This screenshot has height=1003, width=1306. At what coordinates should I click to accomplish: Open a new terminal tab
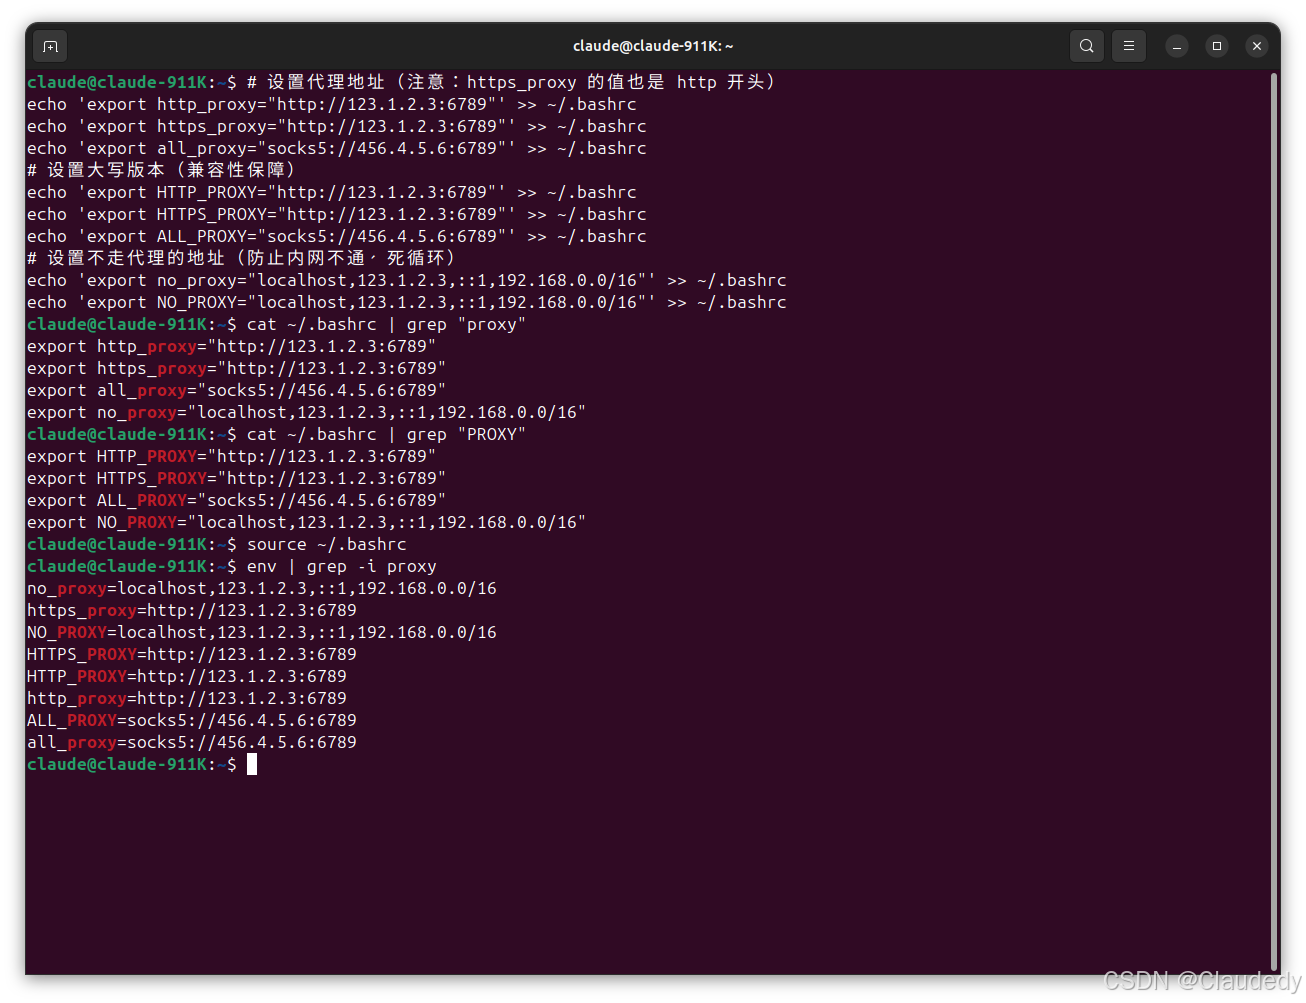point(51,46)
